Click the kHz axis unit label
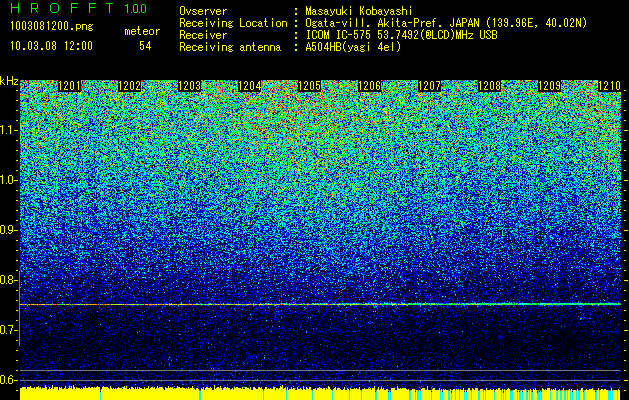This screenshot has width=629, height=400. [x=9, y=81]
